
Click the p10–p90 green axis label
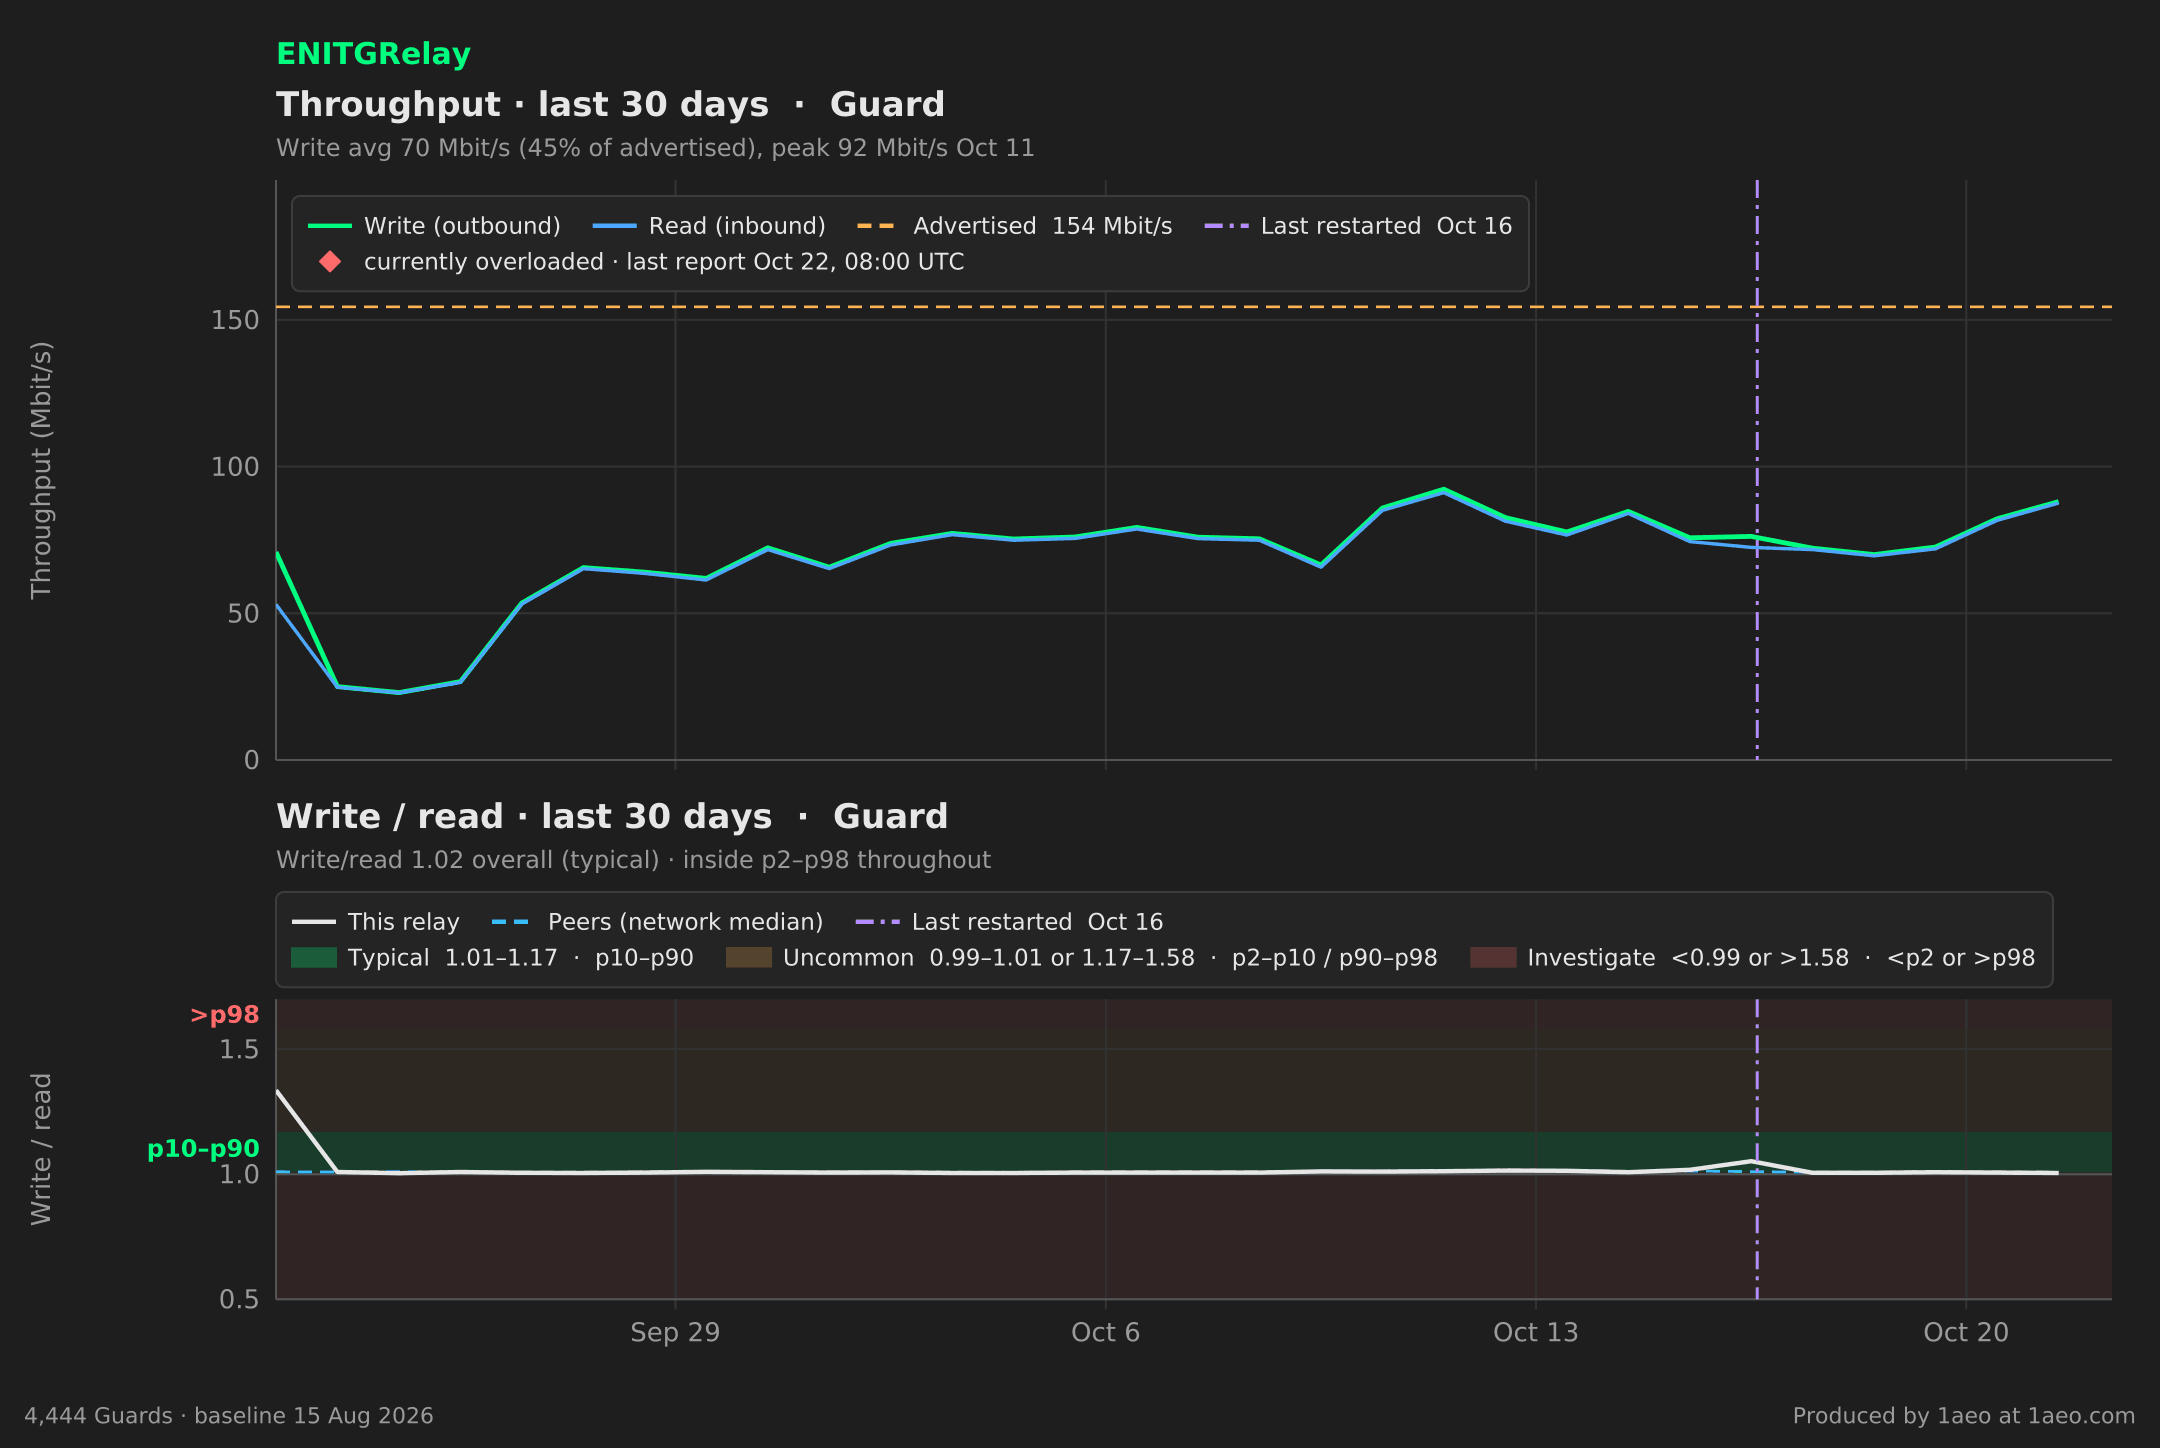click(x=203, y=1149)
